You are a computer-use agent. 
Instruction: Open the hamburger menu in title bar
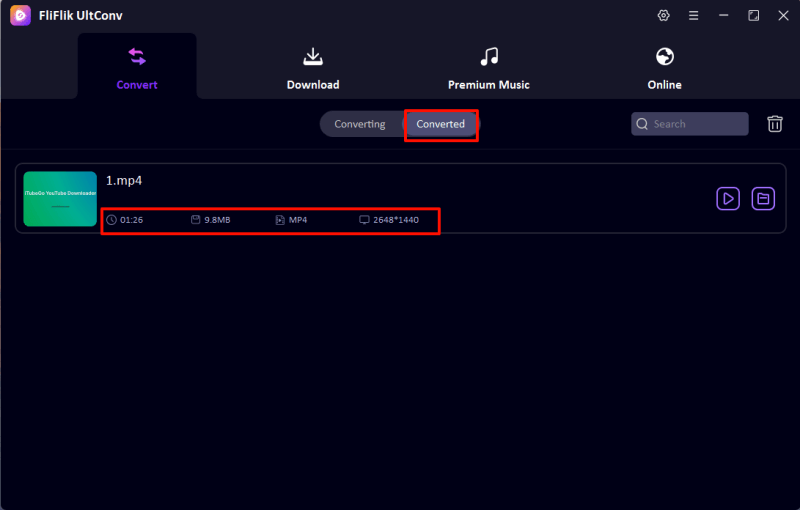coord(693,16)
